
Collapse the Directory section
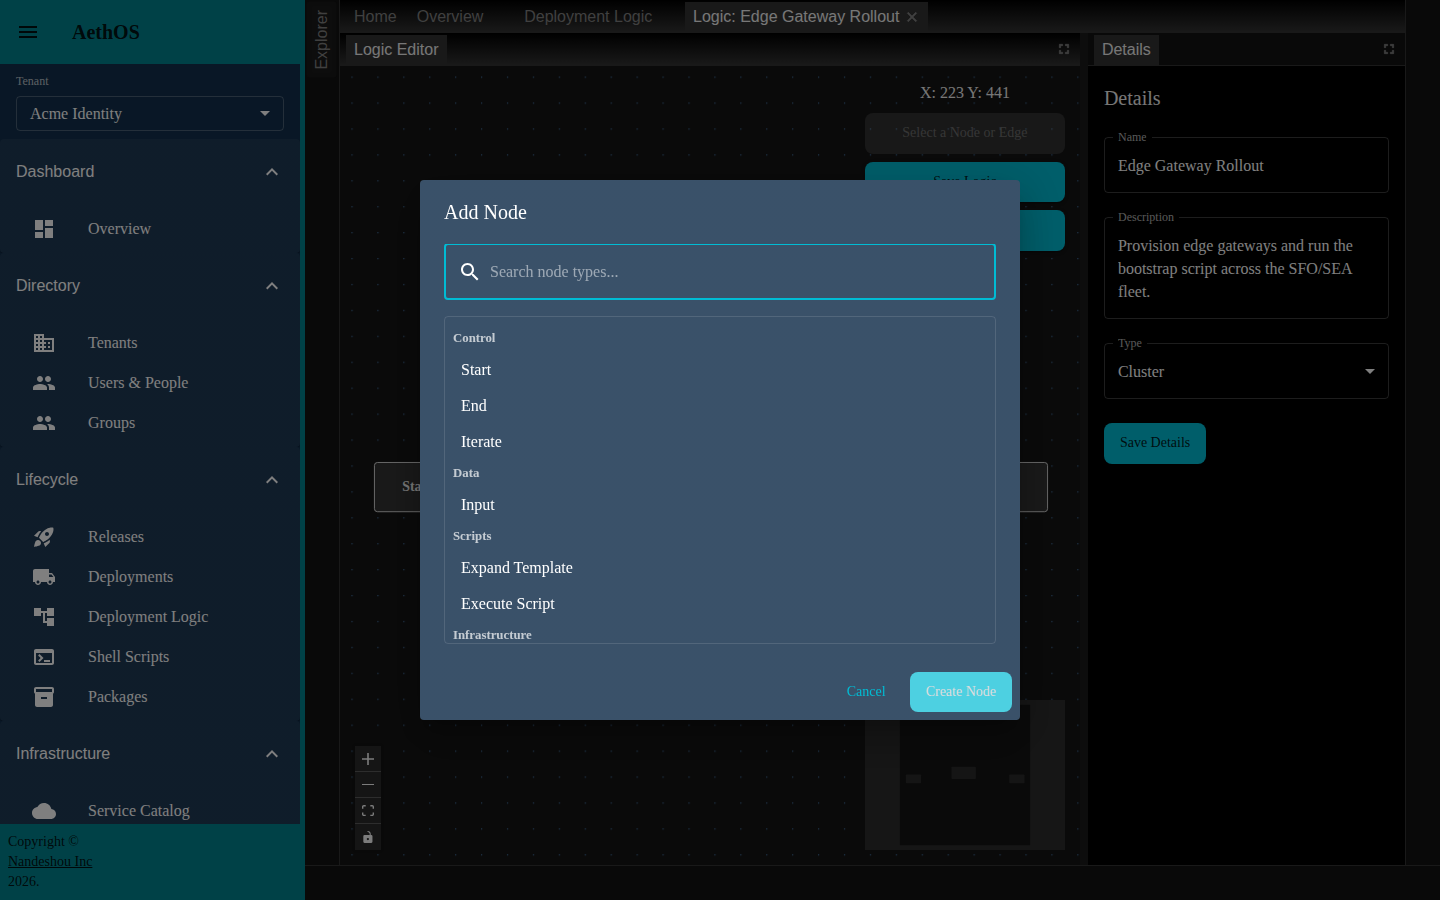(x=272, y=286)
